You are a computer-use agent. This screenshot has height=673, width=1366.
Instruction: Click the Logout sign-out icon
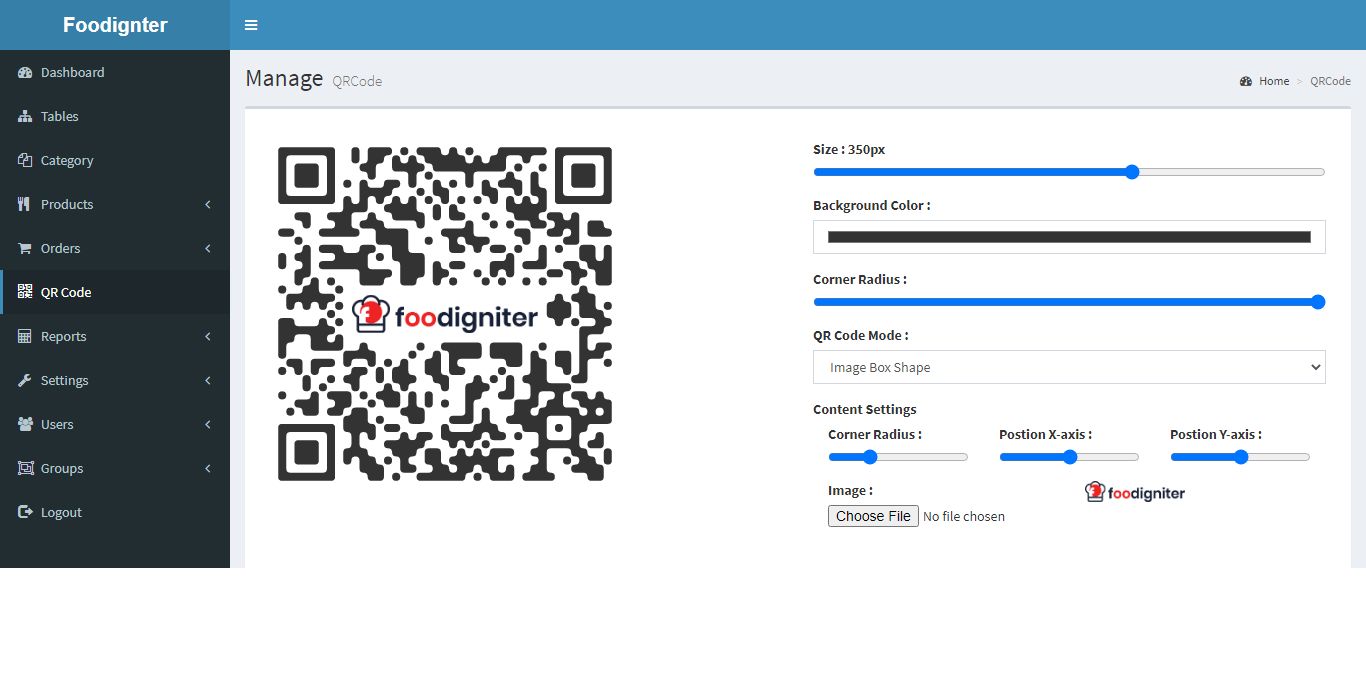pyautogui.click(x=25, y=512)
